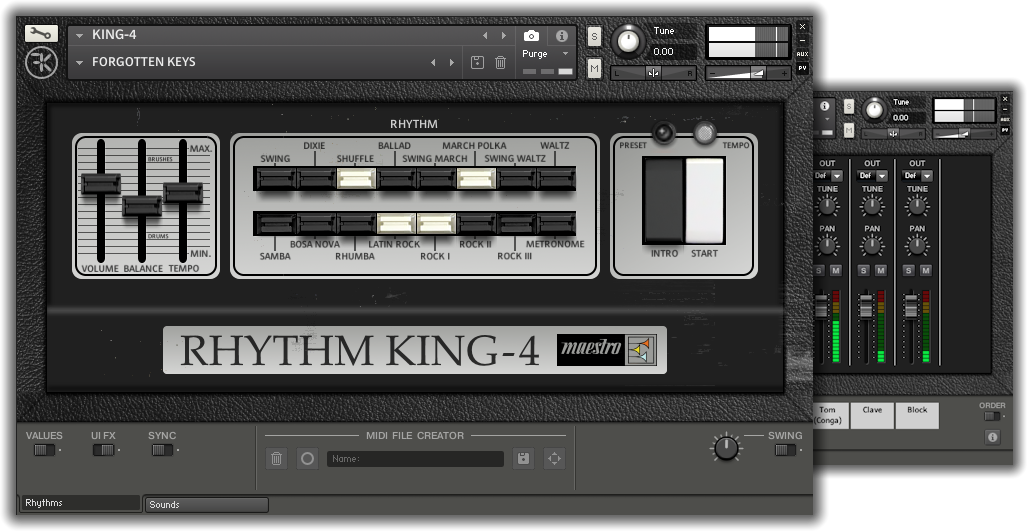Go to the next instrument beside KING-4
This screenshot has width=1032, height=532.
pyautogui.click(x=504, y=36)
